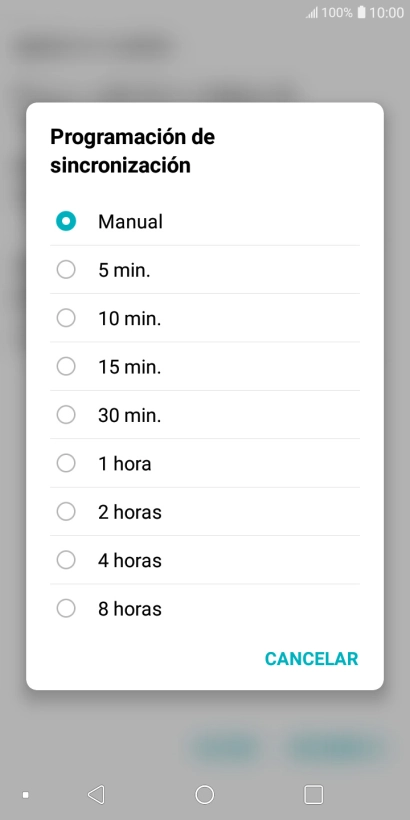Tap the 'Programación de sincronización' dialog title
The width and height of the screenshot is (410, 820).
point(132,151)
